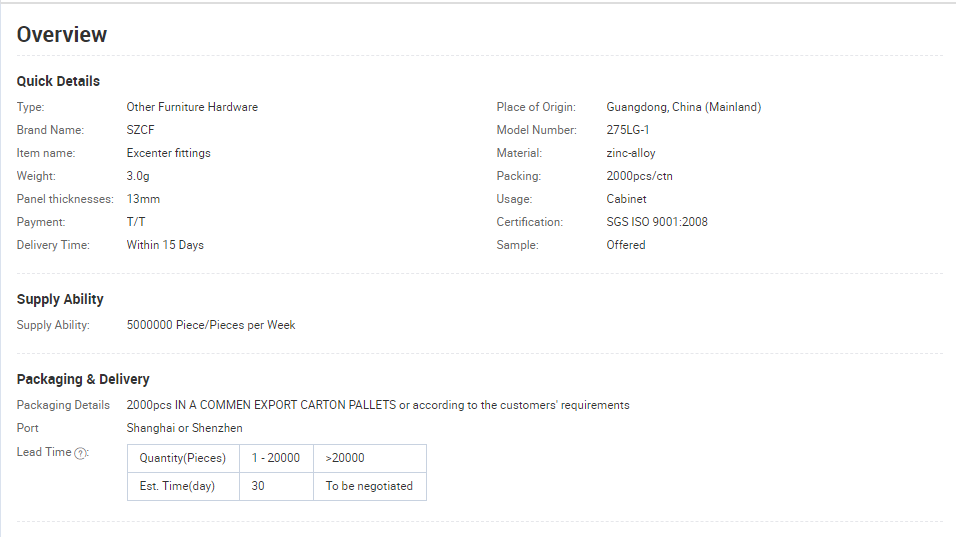Viewport: 956px width, 537px height.
Task: Click the model number 275LG-1
Action: (627, 130)
